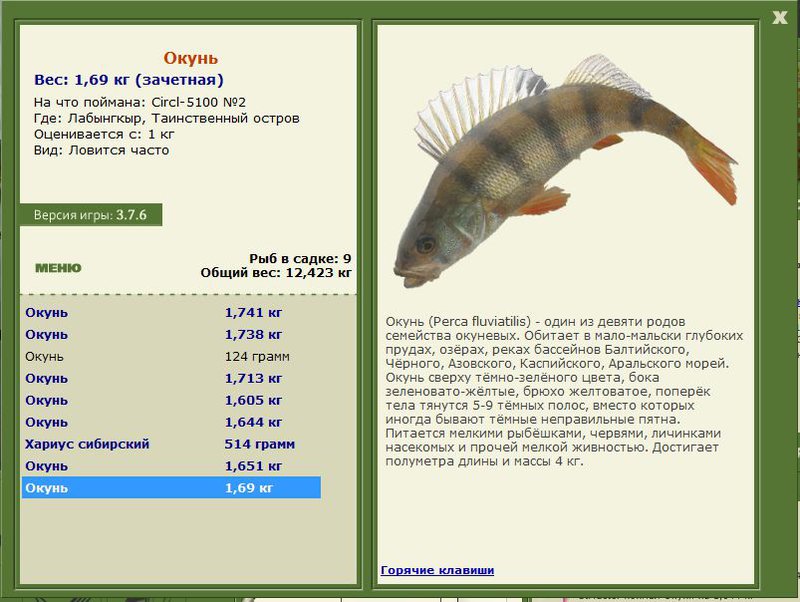Click the На что поймана: Circl-5100 №2 line
Viewport: 800px width, 602px height.
click(140, 102)
